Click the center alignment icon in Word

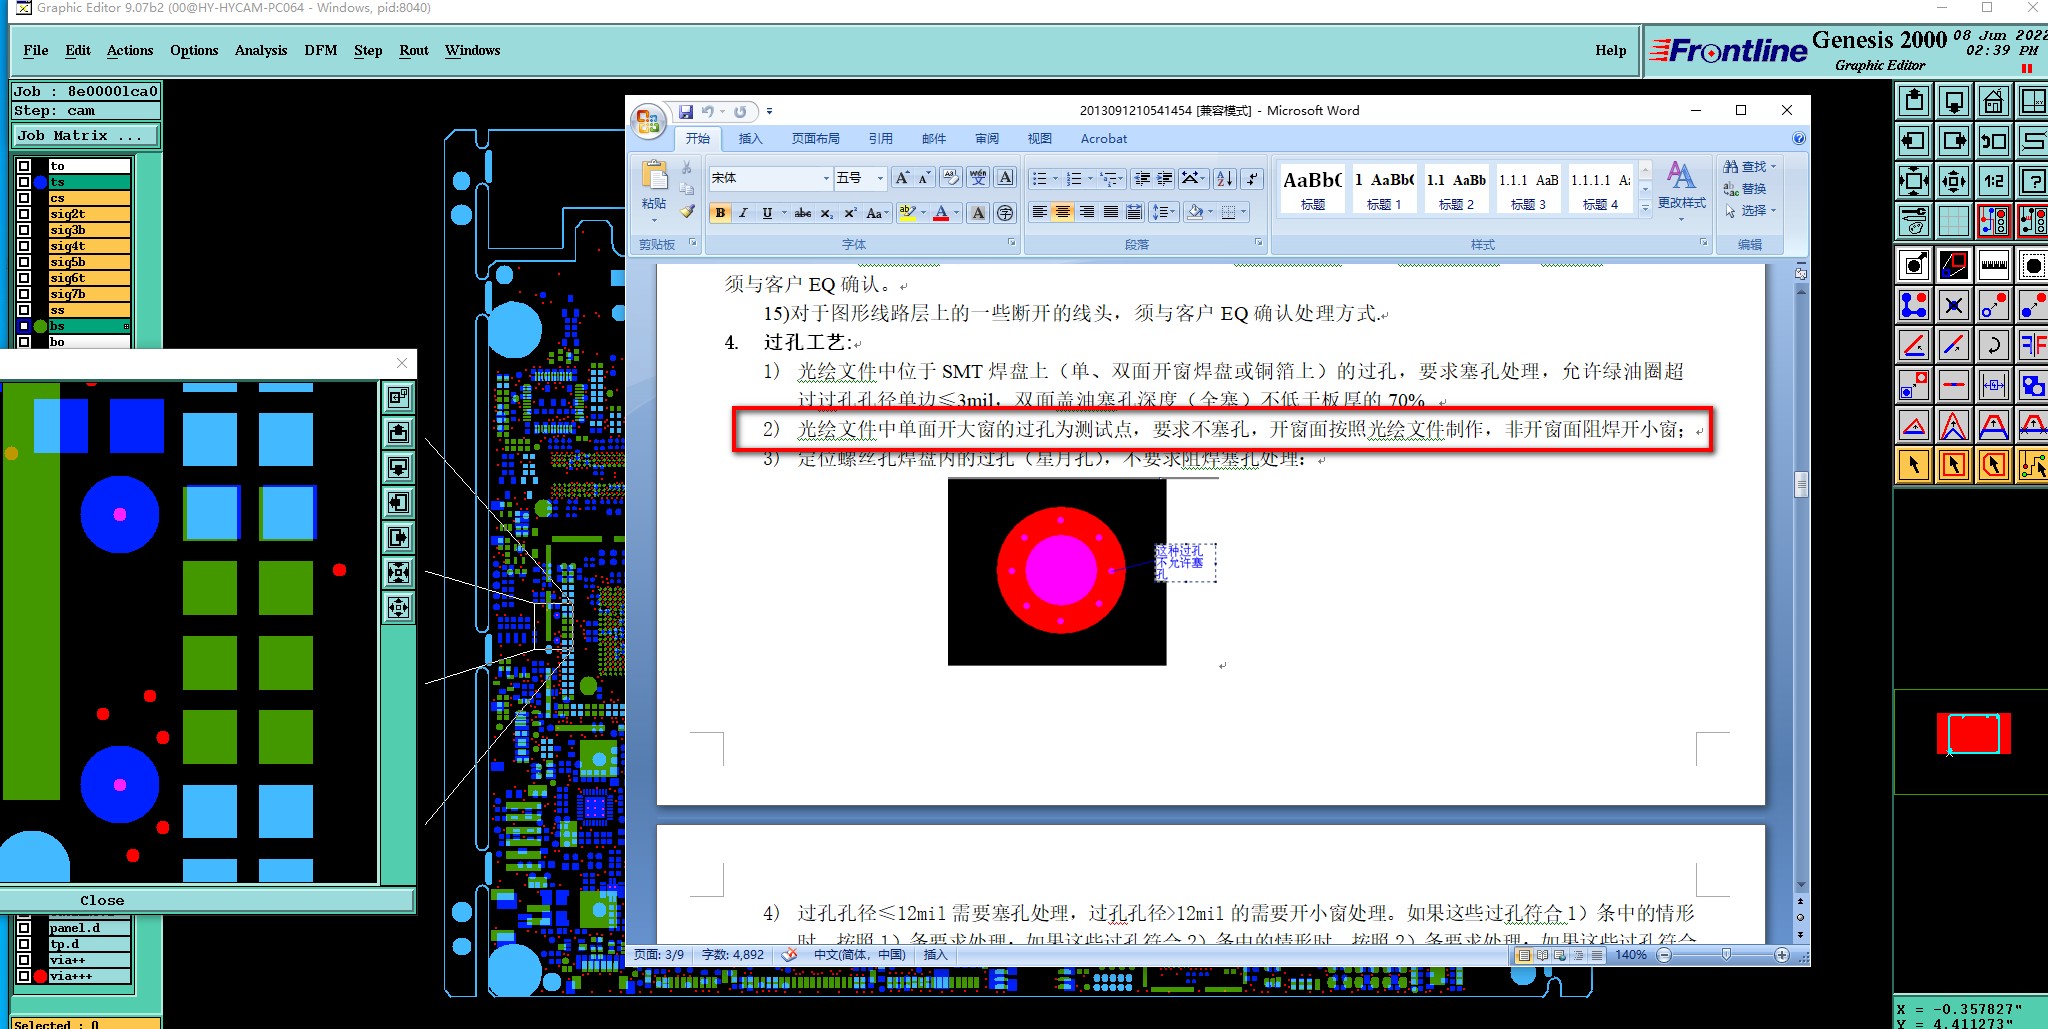click(1063, 212)
